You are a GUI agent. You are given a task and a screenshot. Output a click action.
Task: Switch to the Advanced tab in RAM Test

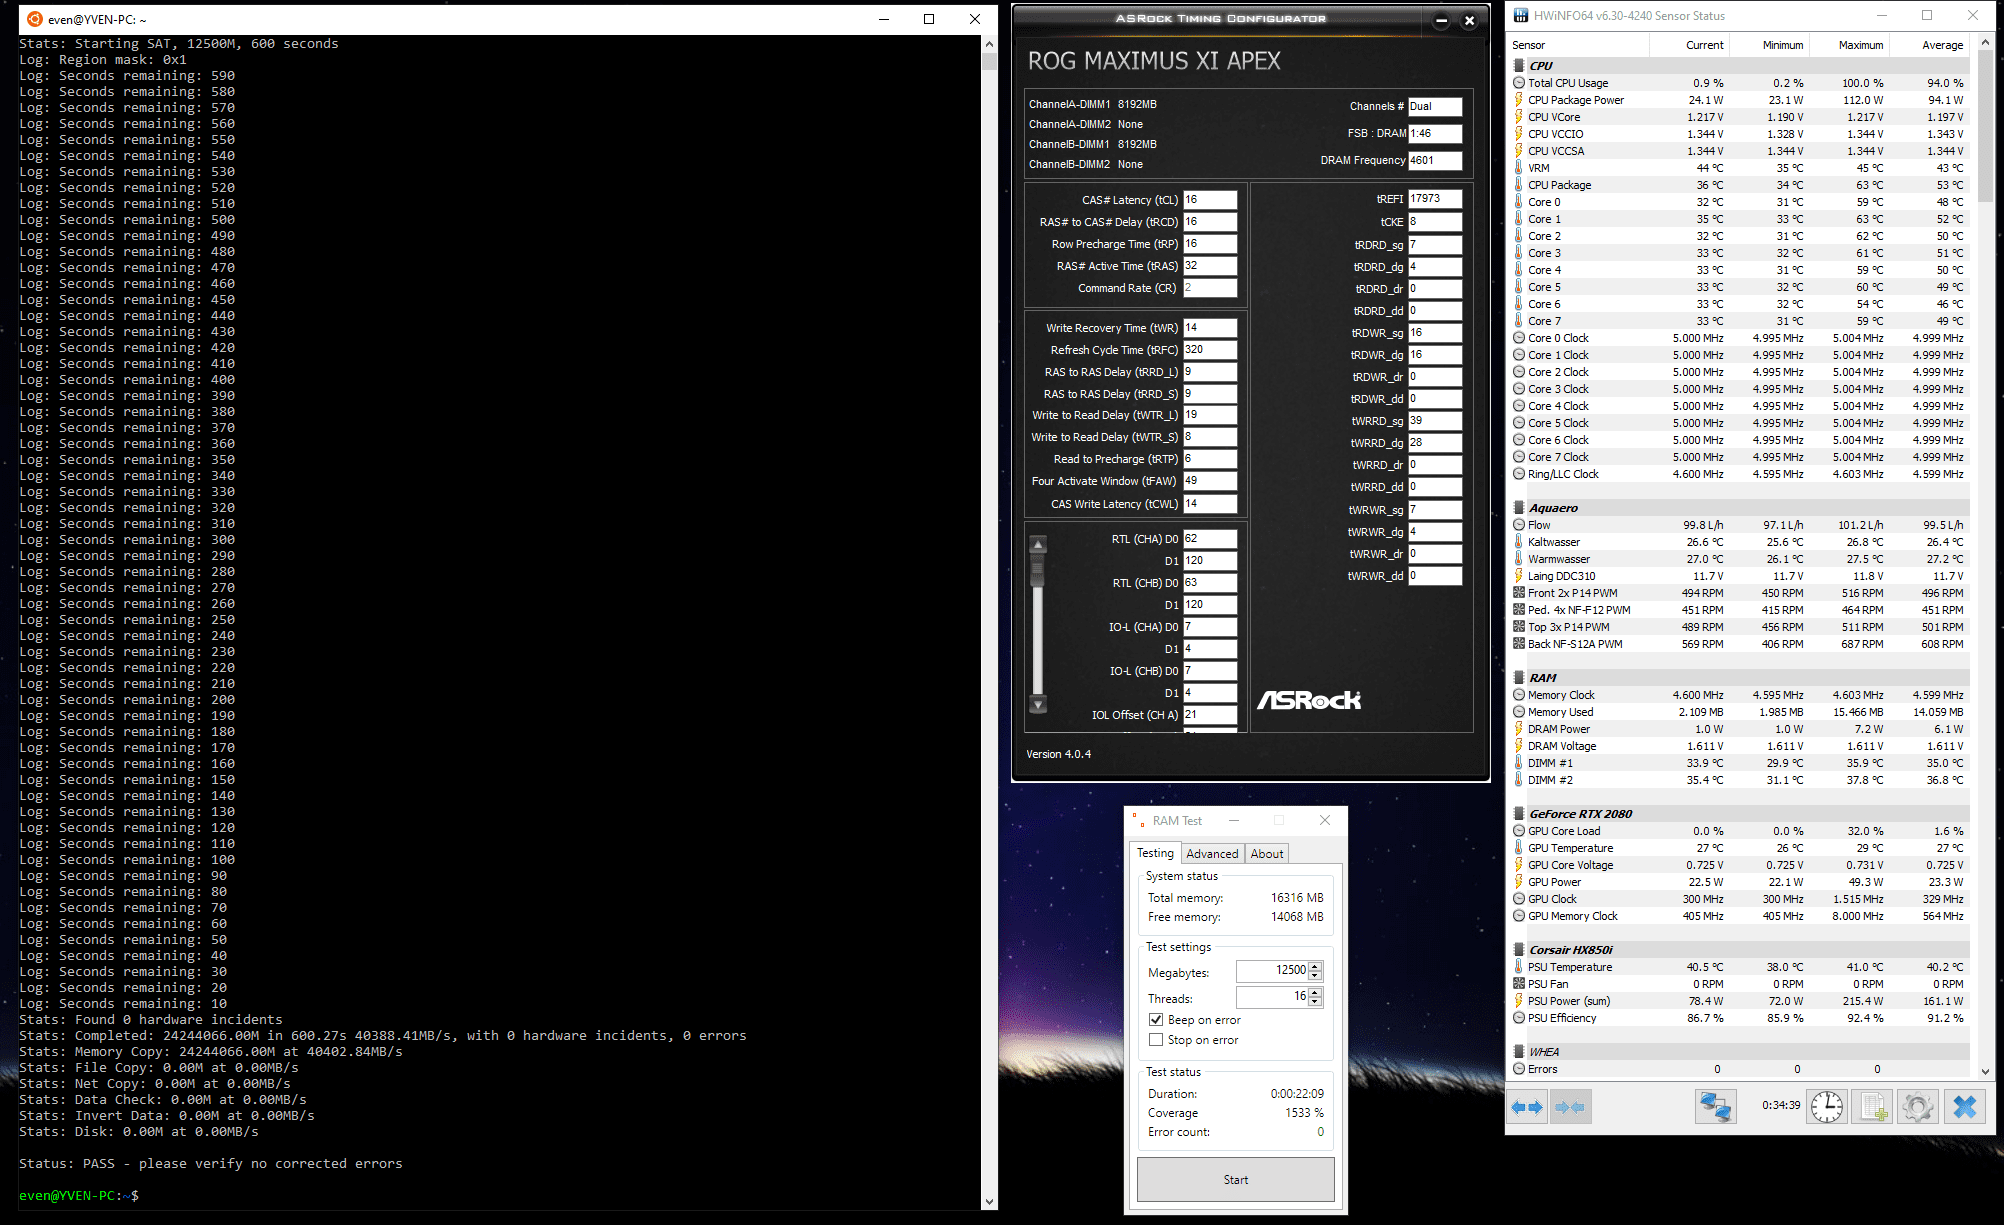[x=1212, y=854]
